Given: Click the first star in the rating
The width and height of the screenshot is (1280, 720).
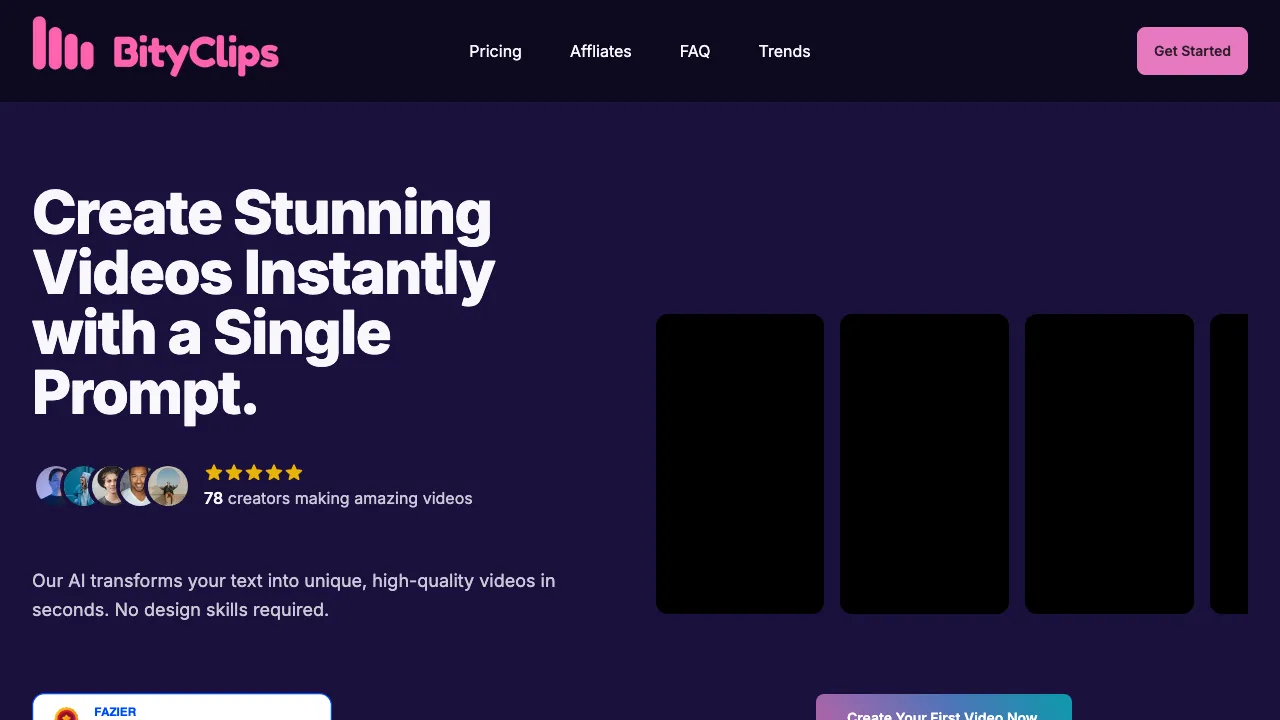Looking at the screenshot, I should pos(214,472).
